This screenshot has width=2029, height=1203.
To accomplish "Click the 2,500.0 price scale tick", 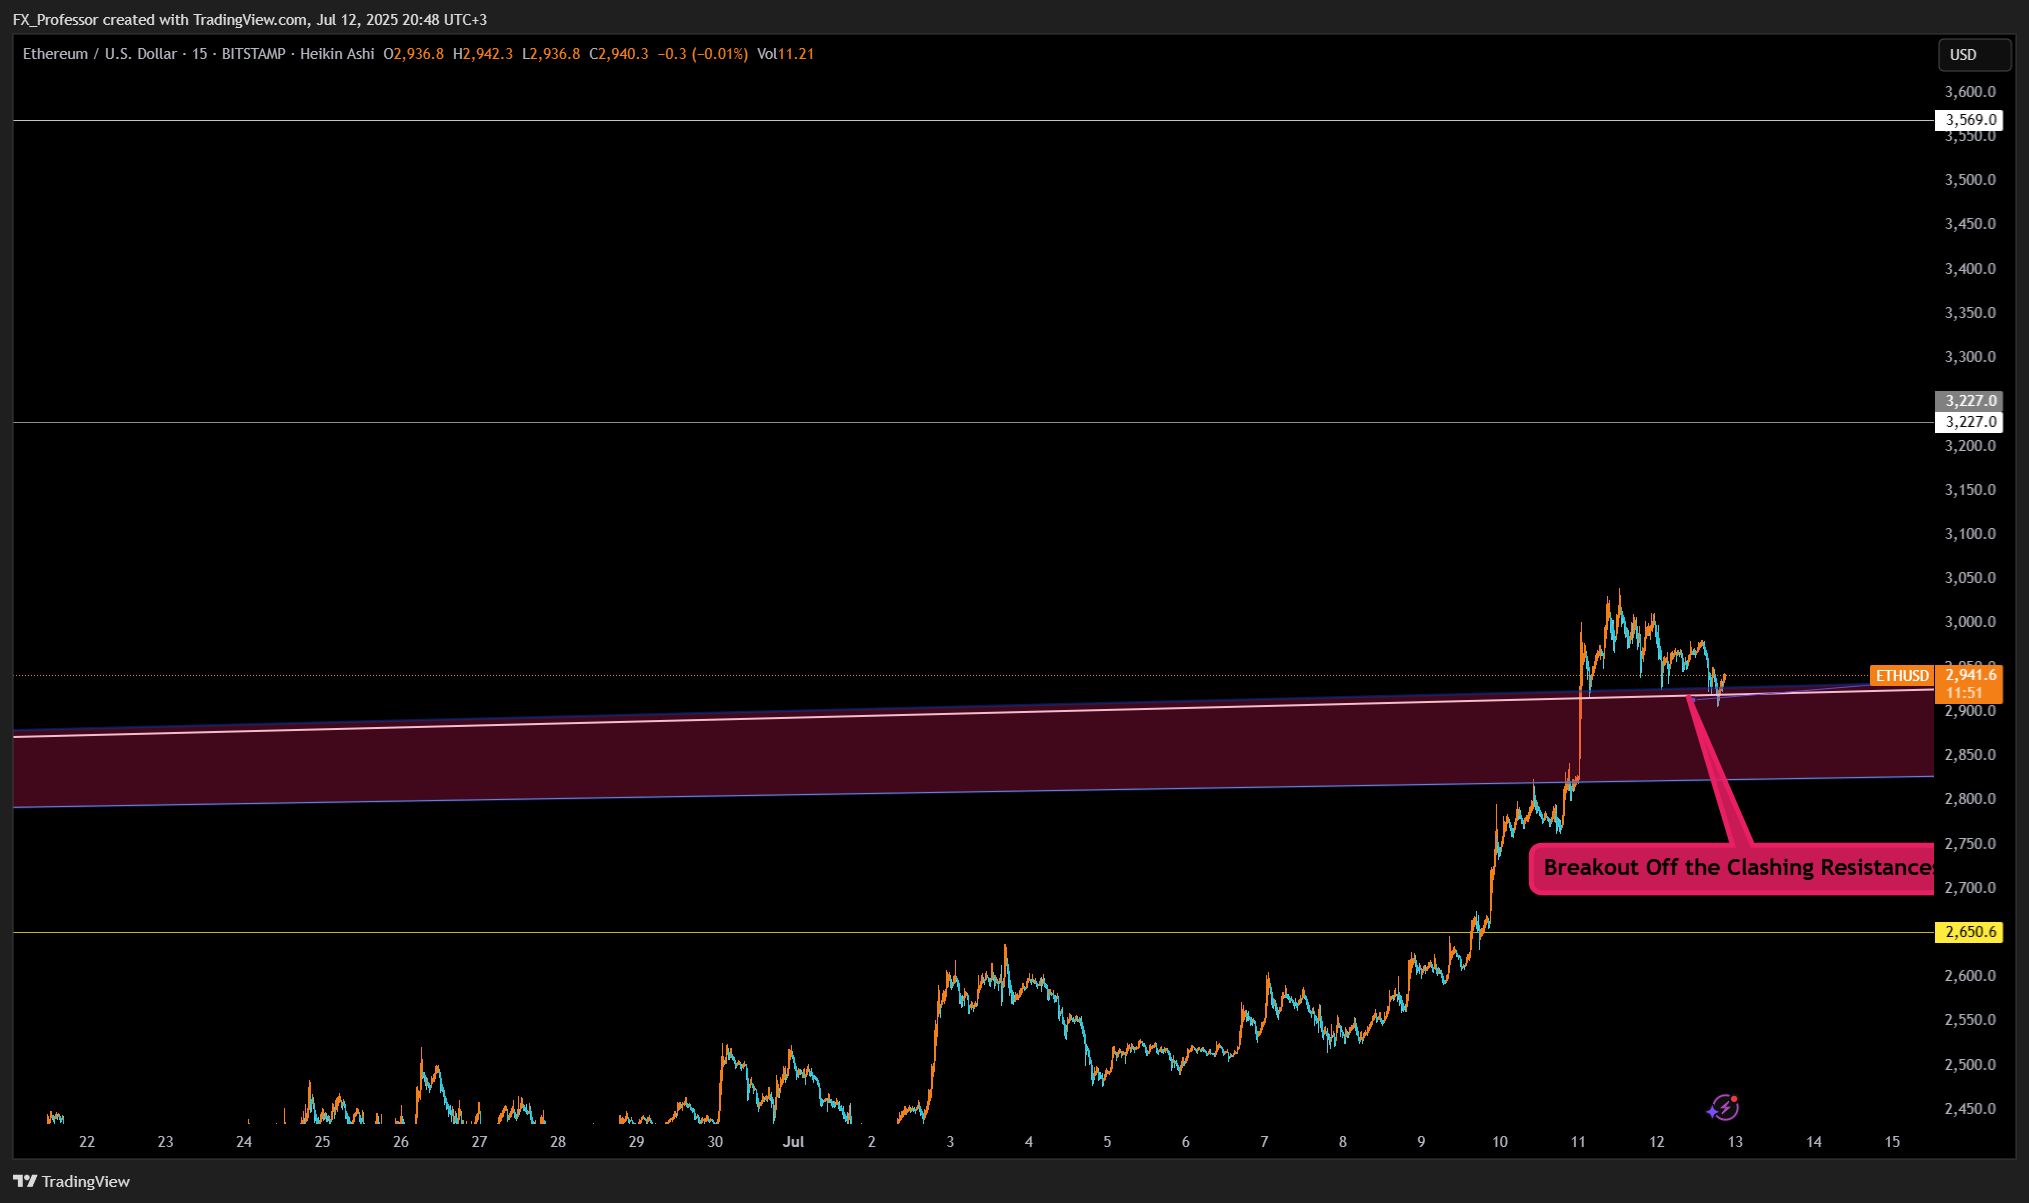I will [x=1970, y=1064].
